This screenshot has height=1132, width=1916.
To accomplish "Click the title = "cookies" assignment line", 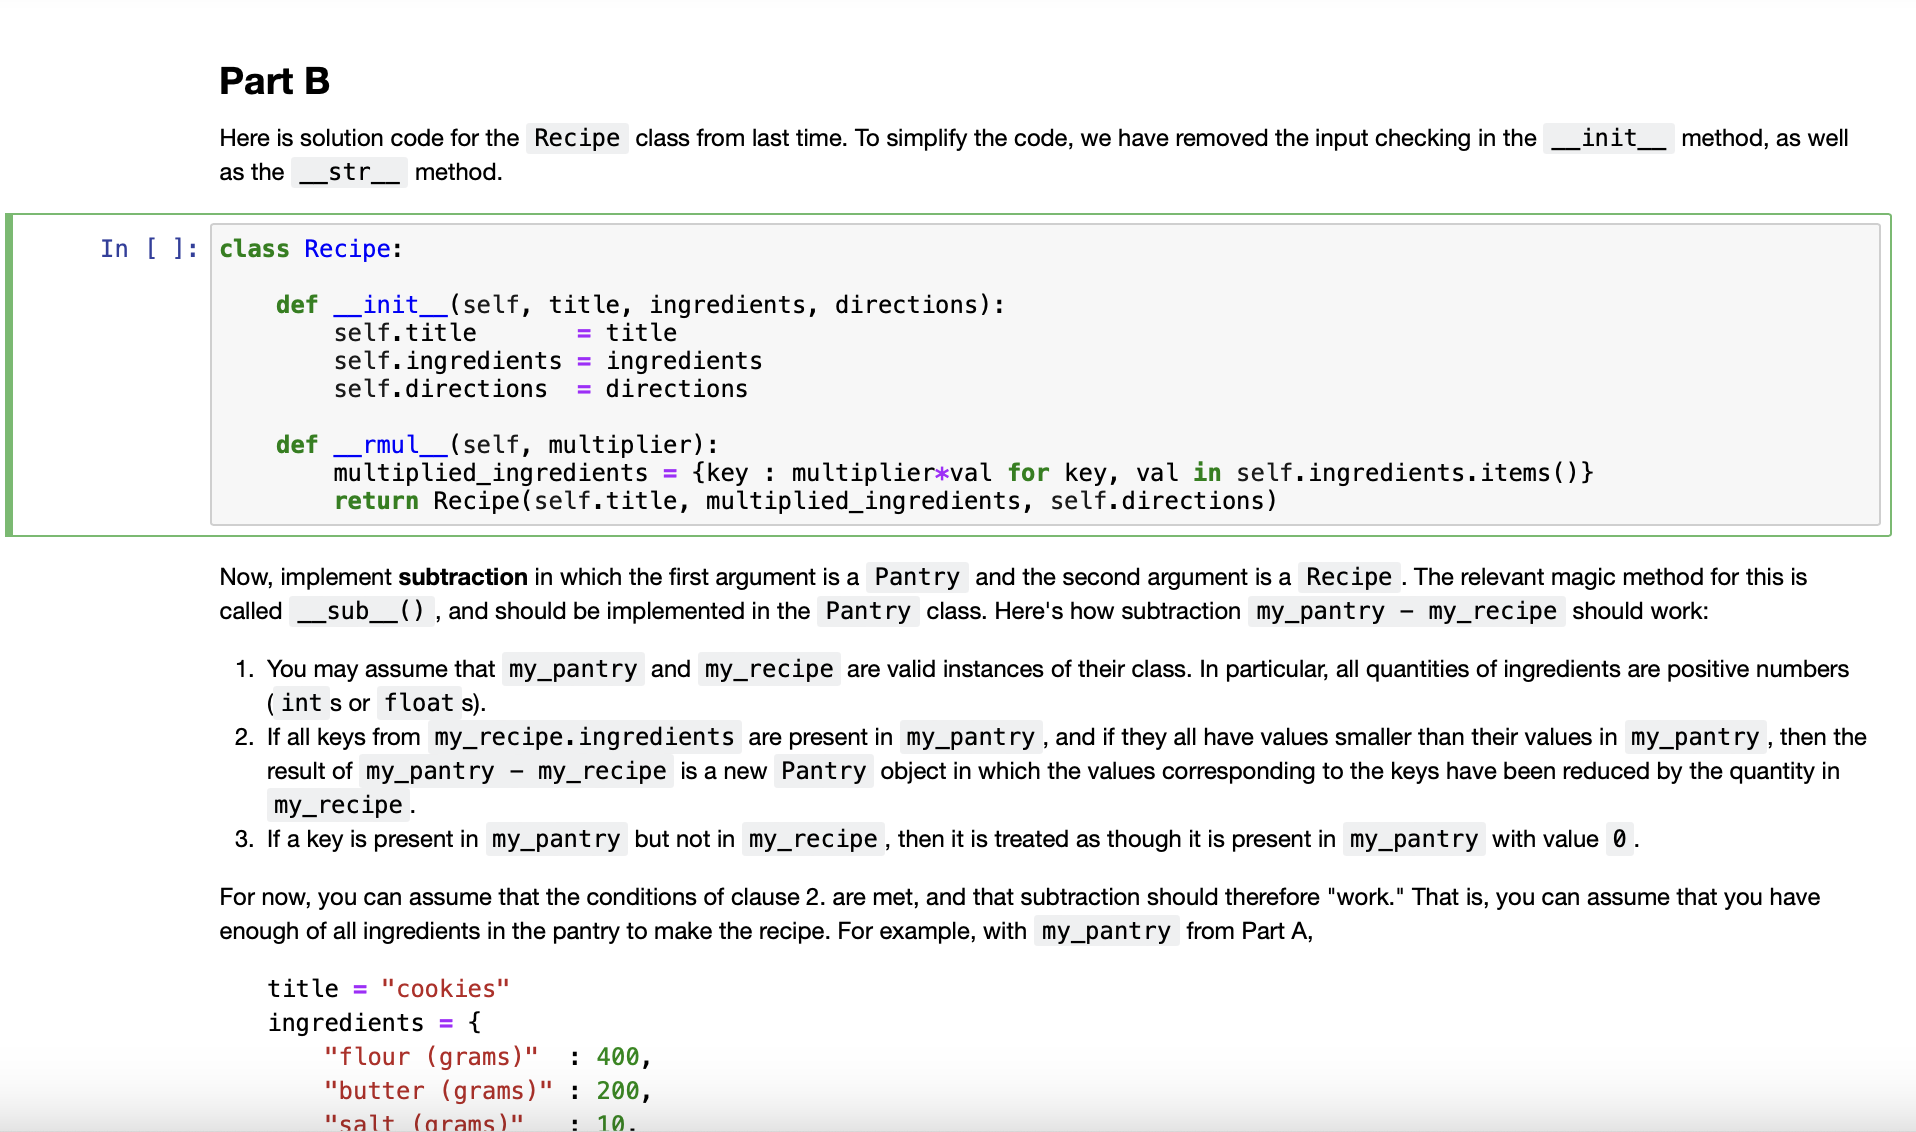I will pyautogui.click(x=388, y=988).
